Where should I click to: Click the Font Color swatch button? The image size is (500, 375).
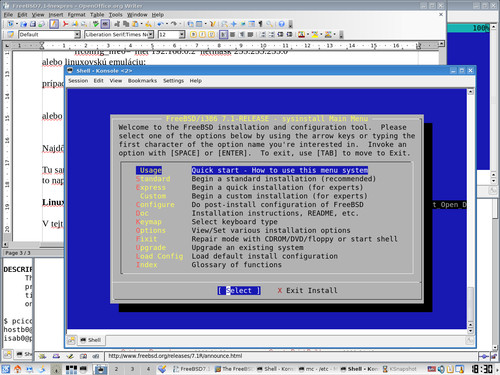click(301, 34)
